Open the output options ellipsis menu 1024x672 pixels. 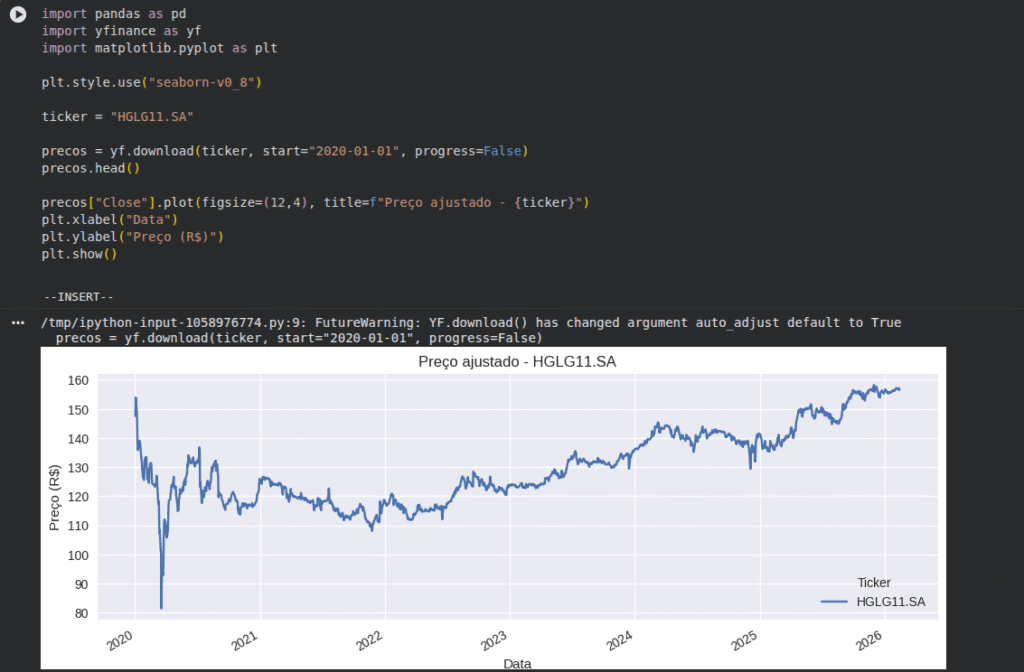click(x=17, y=323)
